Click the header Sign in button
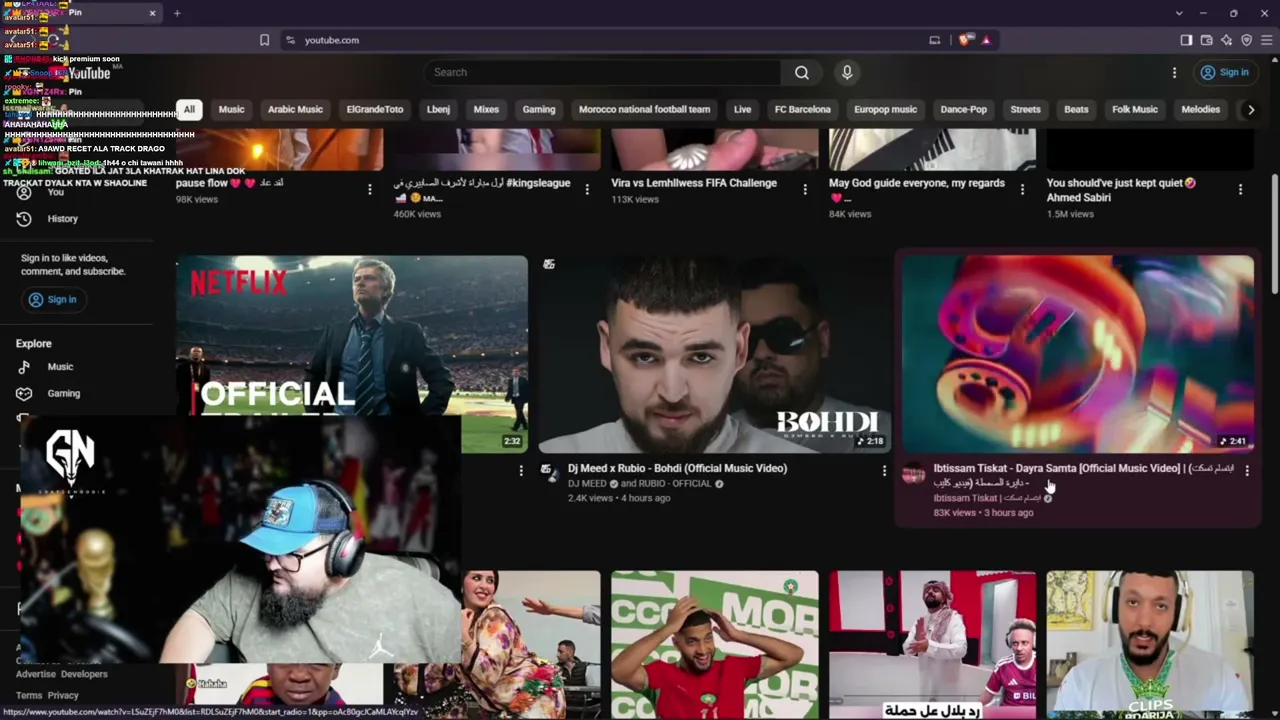Viewport: 1280px width, 720px height. [x=1225, y=72]
